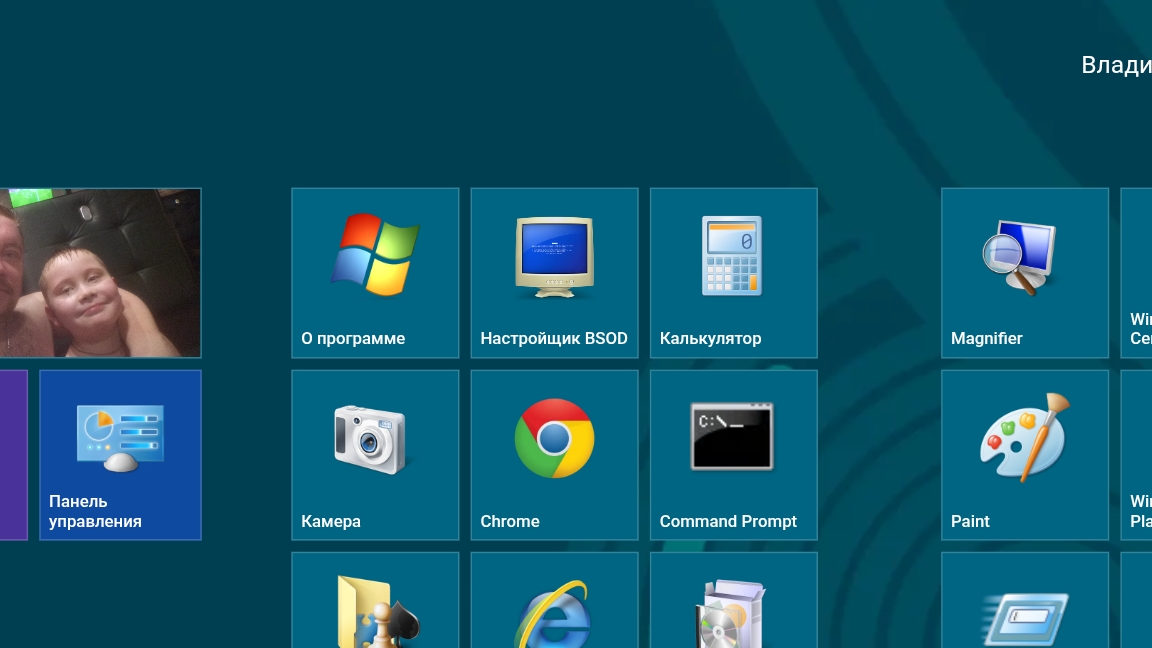Click the Magnifier label text
The width and height of the screenshot is (1152, 648).
tap(987, 339)
